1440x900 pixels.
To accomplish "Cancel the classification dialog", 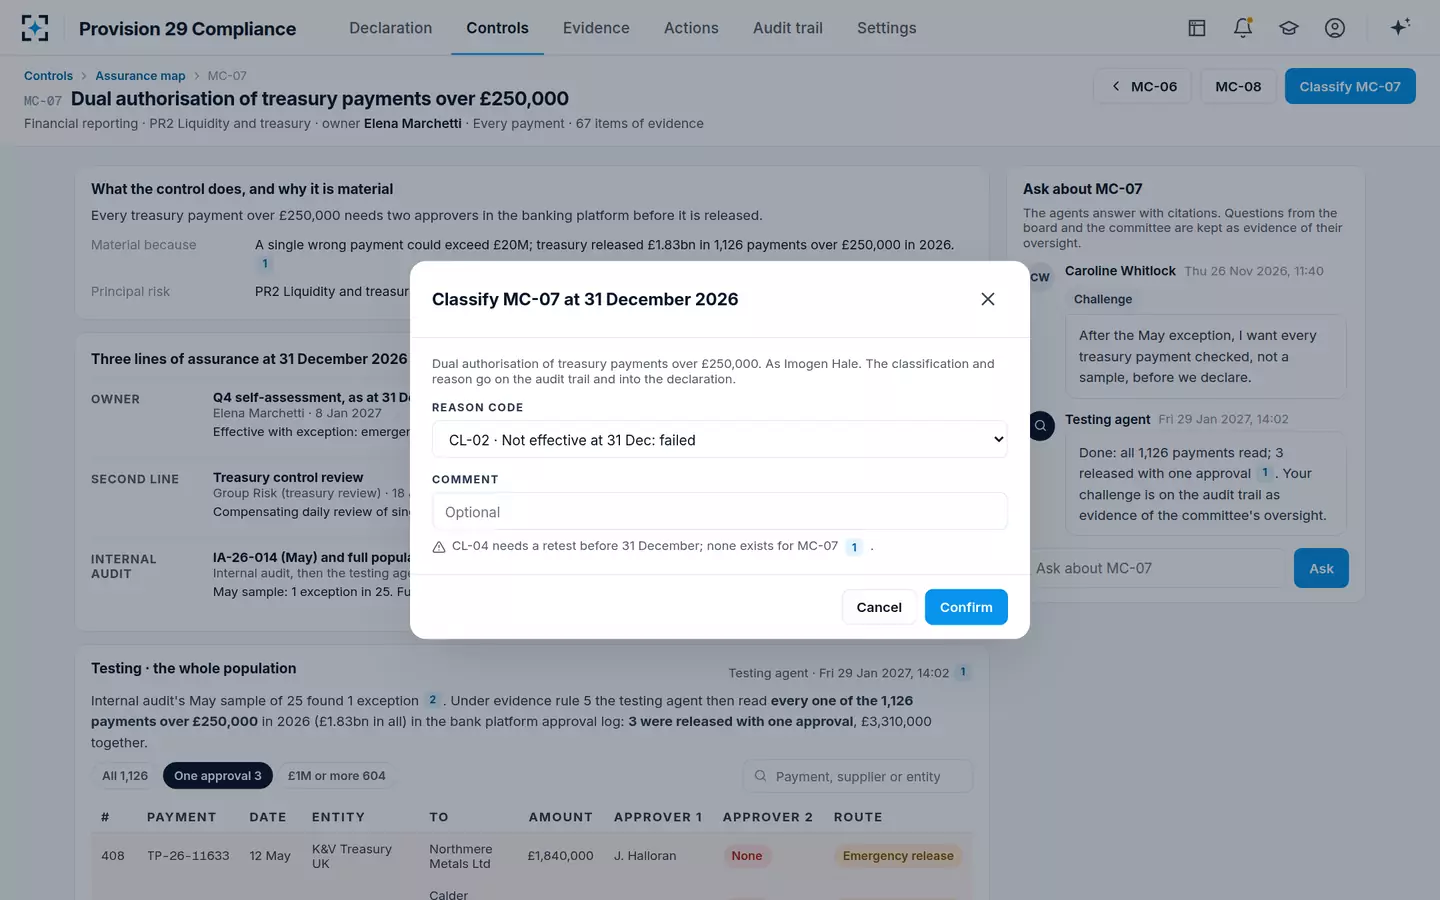I will pyautogui.click(x=879, y=607).
